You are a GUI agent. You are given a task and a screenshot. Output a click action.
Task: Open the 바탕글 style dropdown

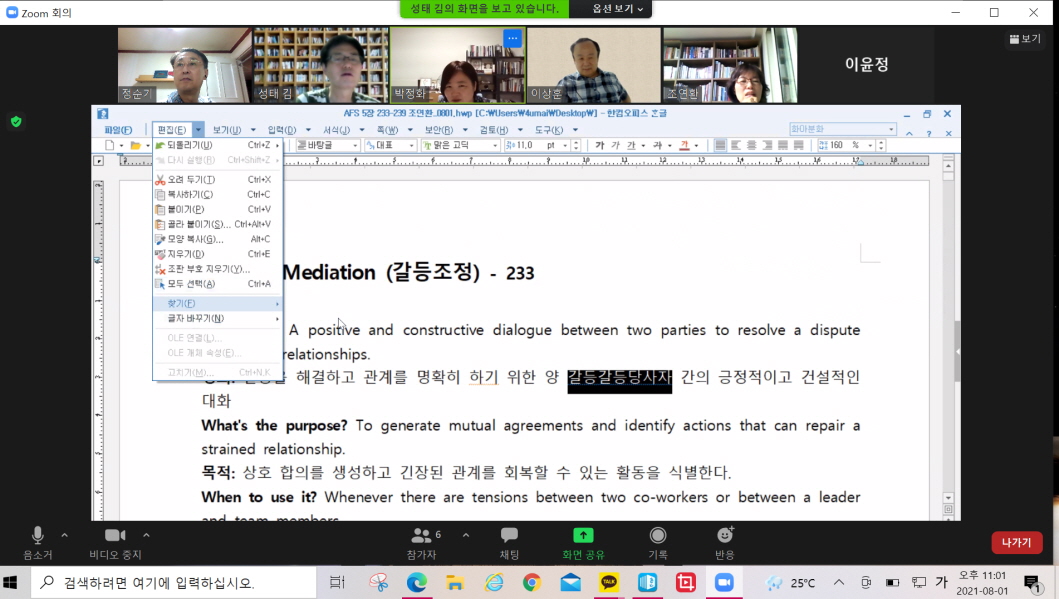[356, 145]
